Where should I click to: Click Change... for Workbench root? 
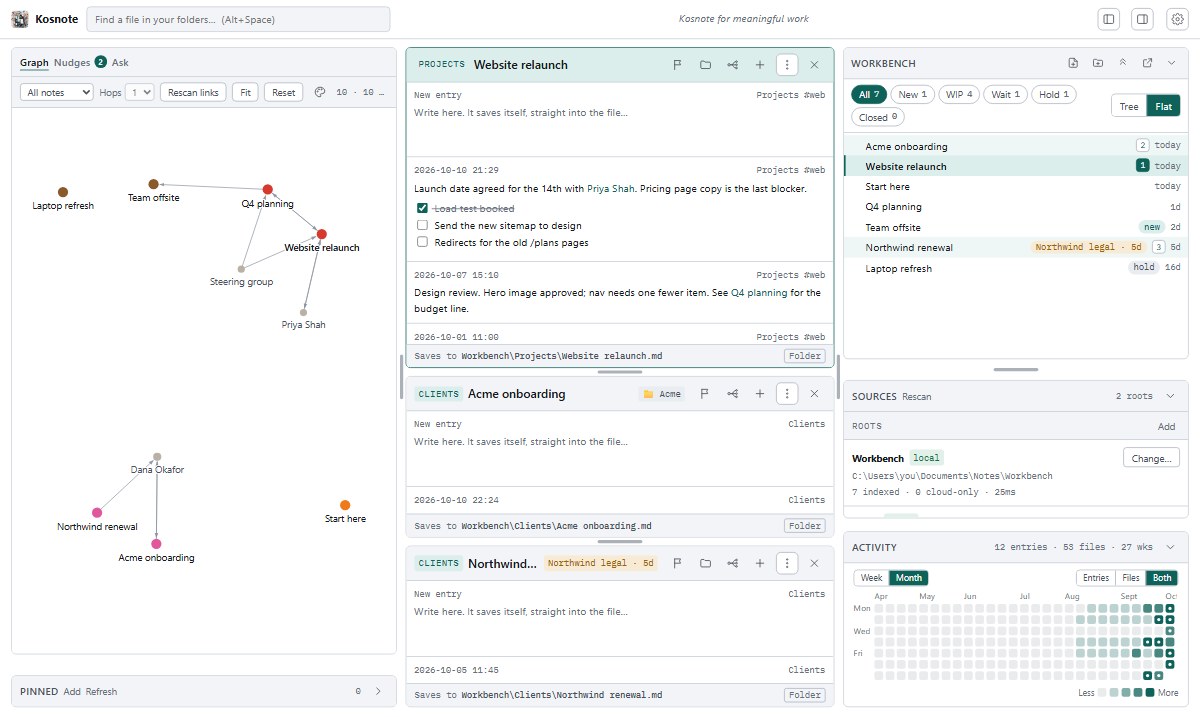1151,458
